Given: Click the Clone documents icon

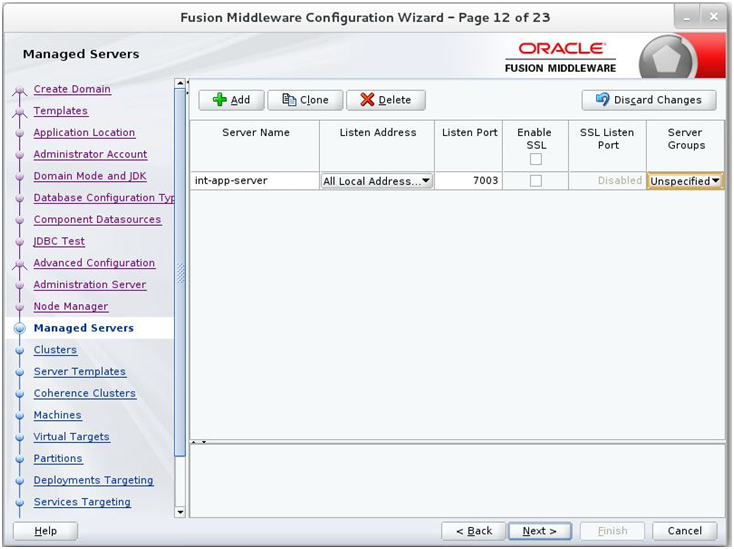Looking at the screenshot, I should pos(289,100).
